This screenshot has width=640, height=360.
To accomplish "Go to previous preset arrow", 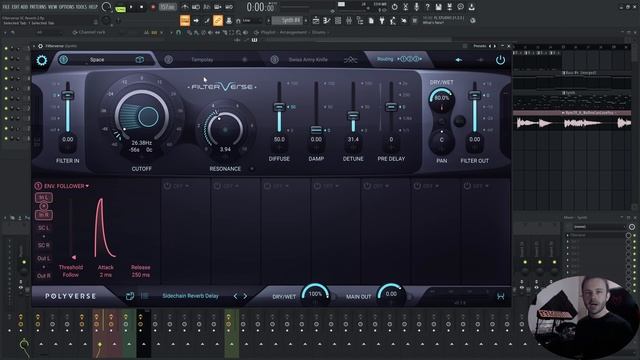I will click(235, 296).
